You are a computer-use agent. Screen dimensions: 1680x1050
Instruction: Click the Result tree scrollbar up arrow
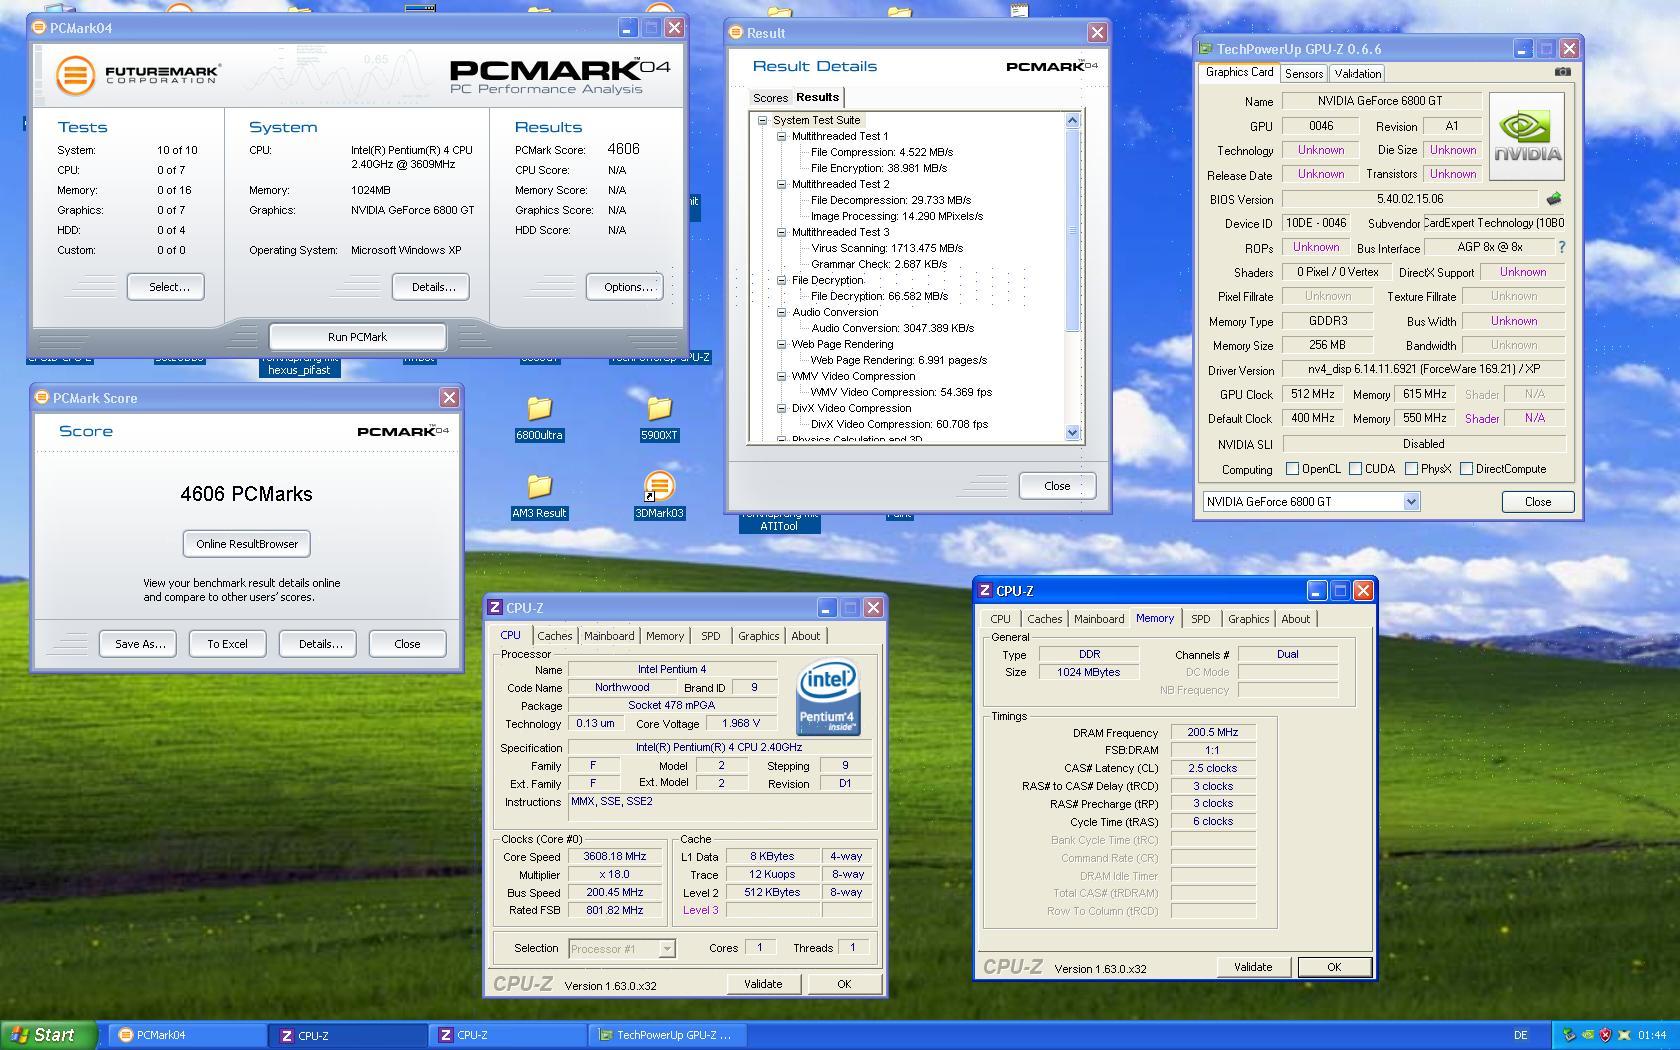tap(1073, 121)
